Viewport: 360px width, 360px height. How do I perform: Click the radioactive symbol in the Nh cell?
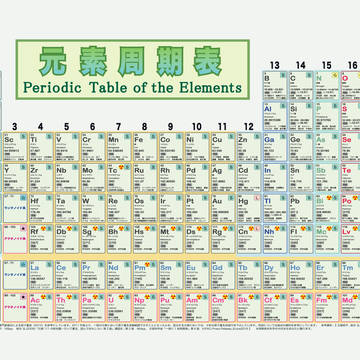[277, 229]
